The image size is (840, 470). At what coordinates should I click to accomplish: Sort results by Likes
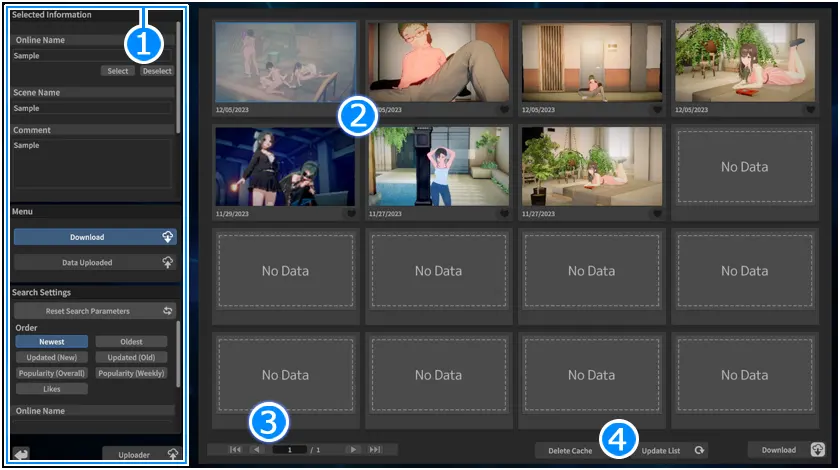coord(51,388)
